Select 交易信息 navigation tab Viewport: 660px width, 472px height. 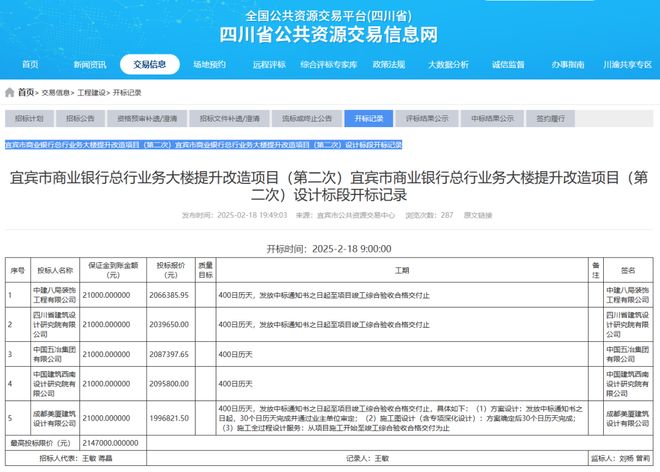[150, 64]
